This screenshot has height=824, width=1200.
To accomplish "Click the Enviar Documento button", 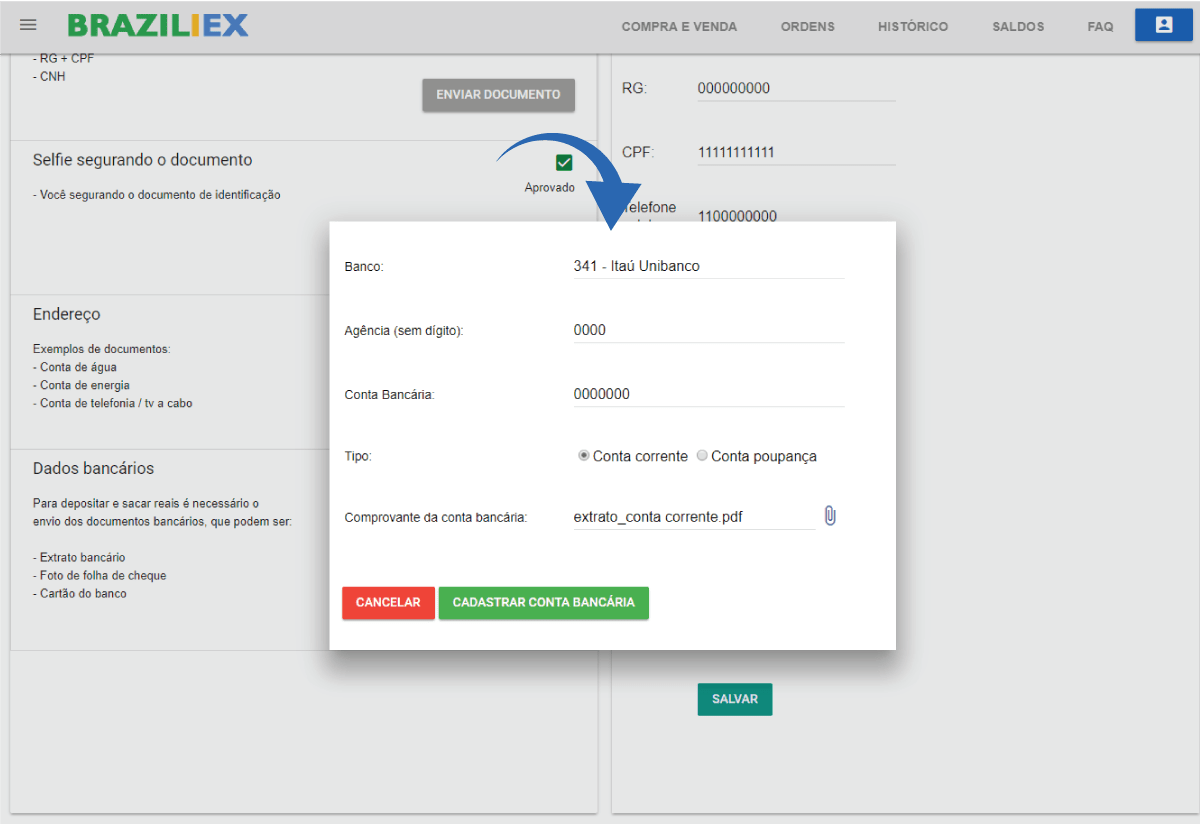I will click(498, 95).
